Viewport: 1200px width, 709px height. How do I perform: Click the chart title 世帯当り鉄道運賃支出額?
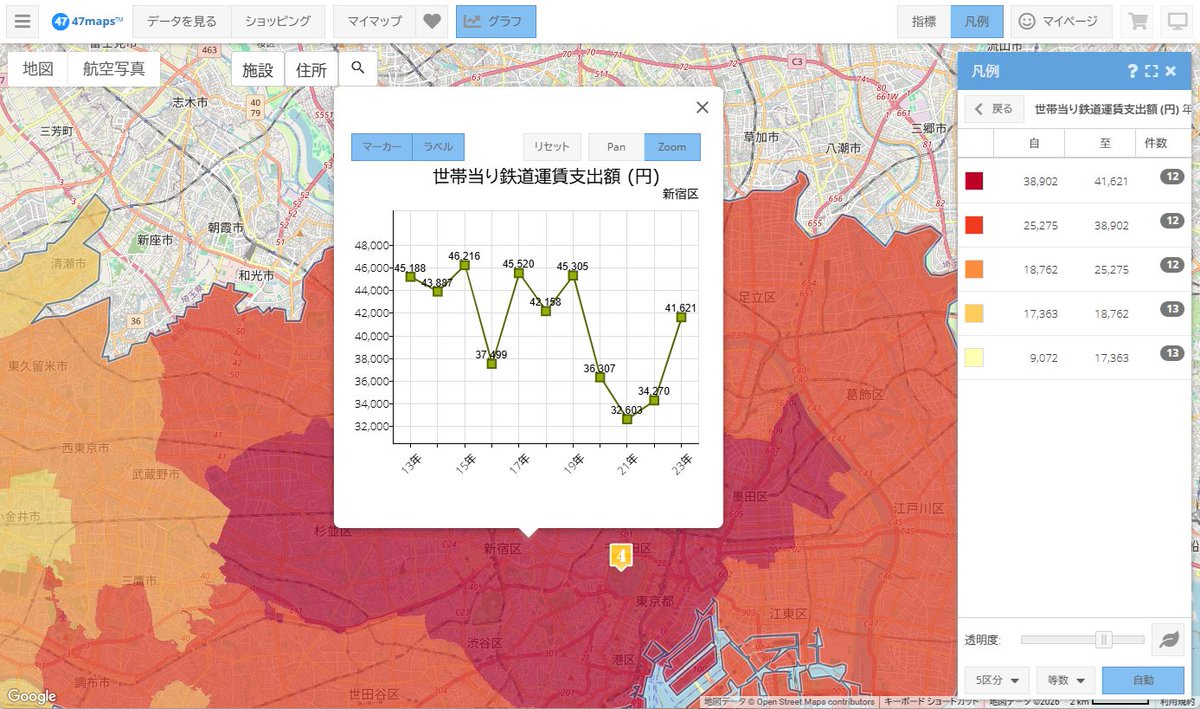pos(546,176)
